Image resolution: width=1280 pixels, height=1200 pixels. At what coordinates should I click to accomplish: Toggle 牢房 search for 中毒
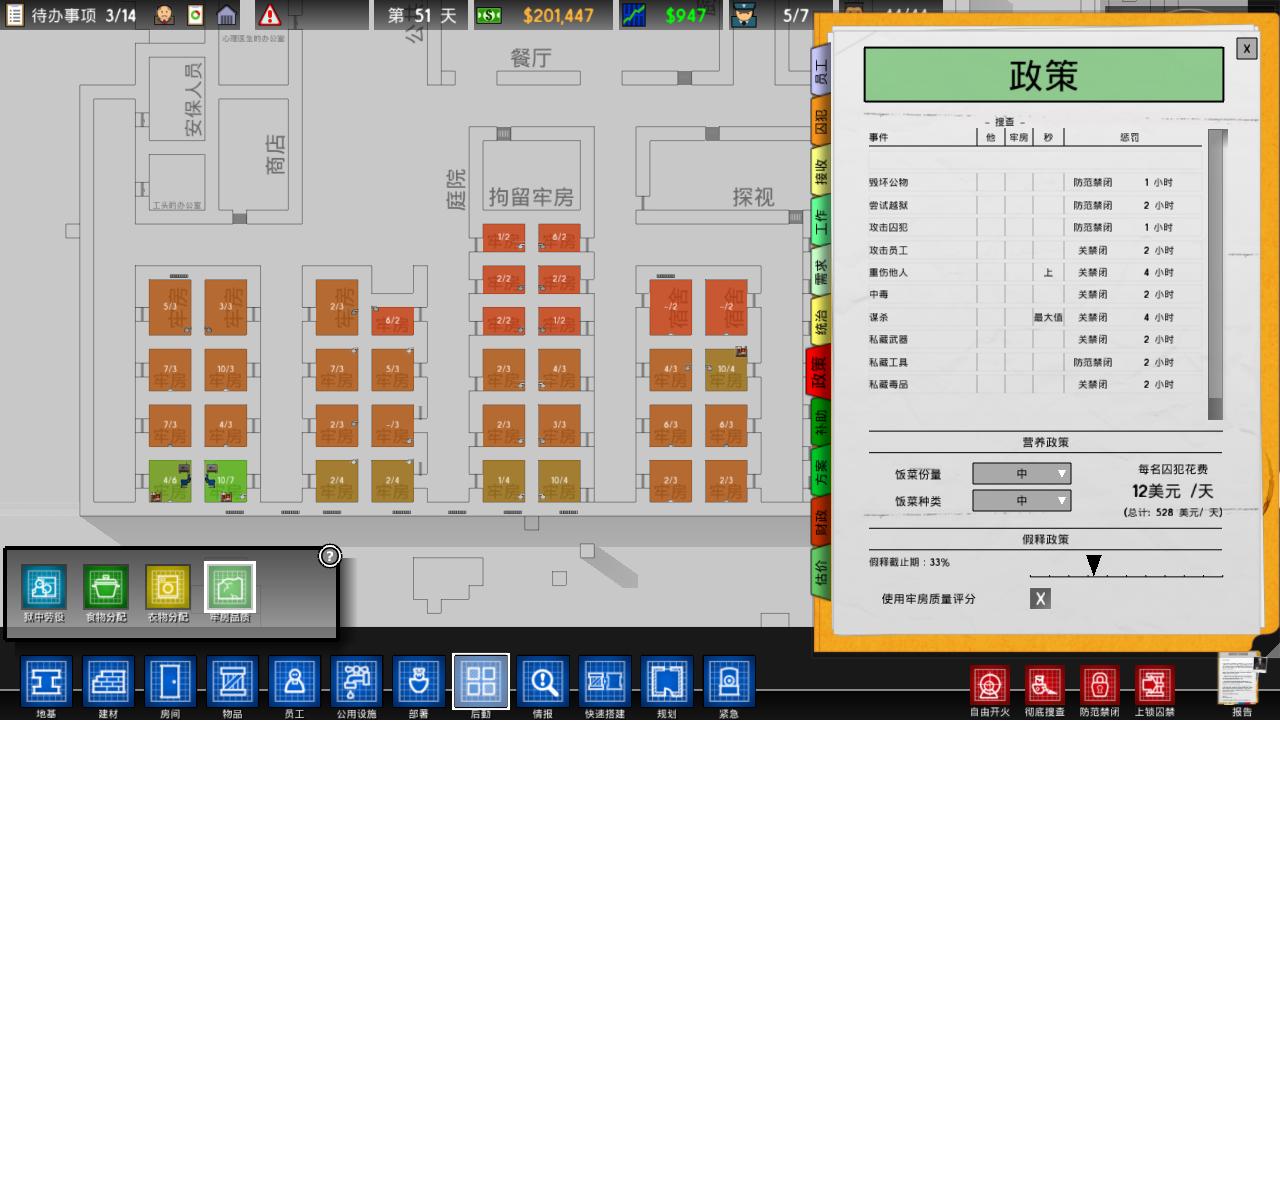(x=1019, y=294)
